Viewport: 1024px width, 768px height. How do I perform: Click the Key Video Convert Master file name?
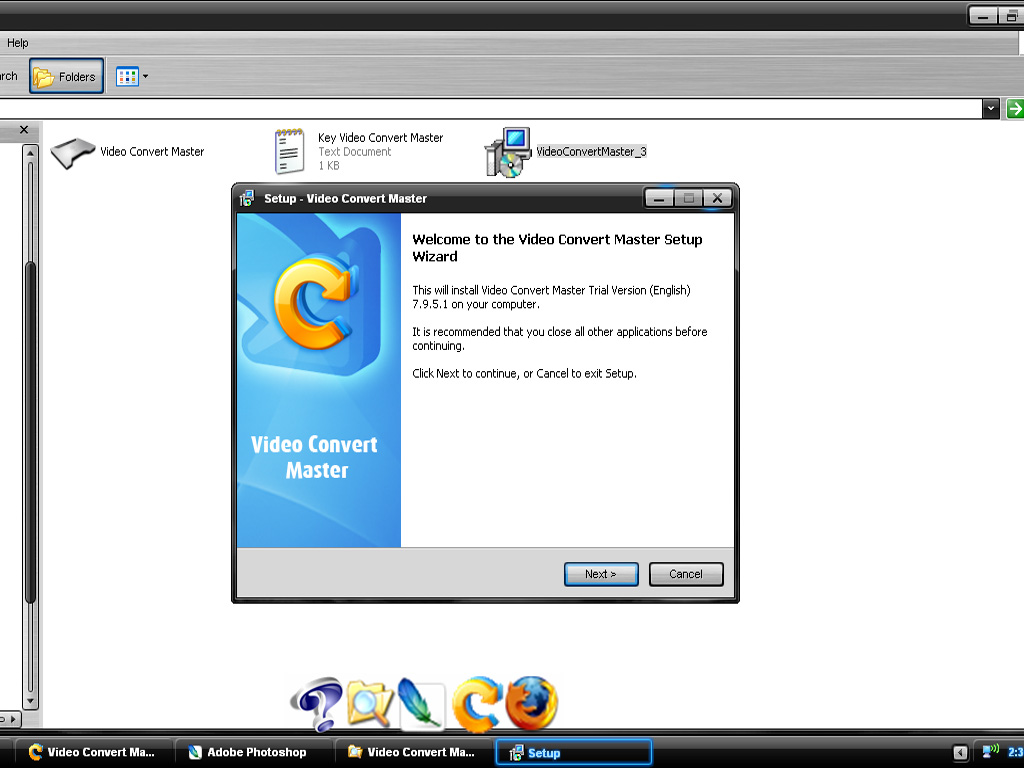pyautogui.click(x=380, y=138)
